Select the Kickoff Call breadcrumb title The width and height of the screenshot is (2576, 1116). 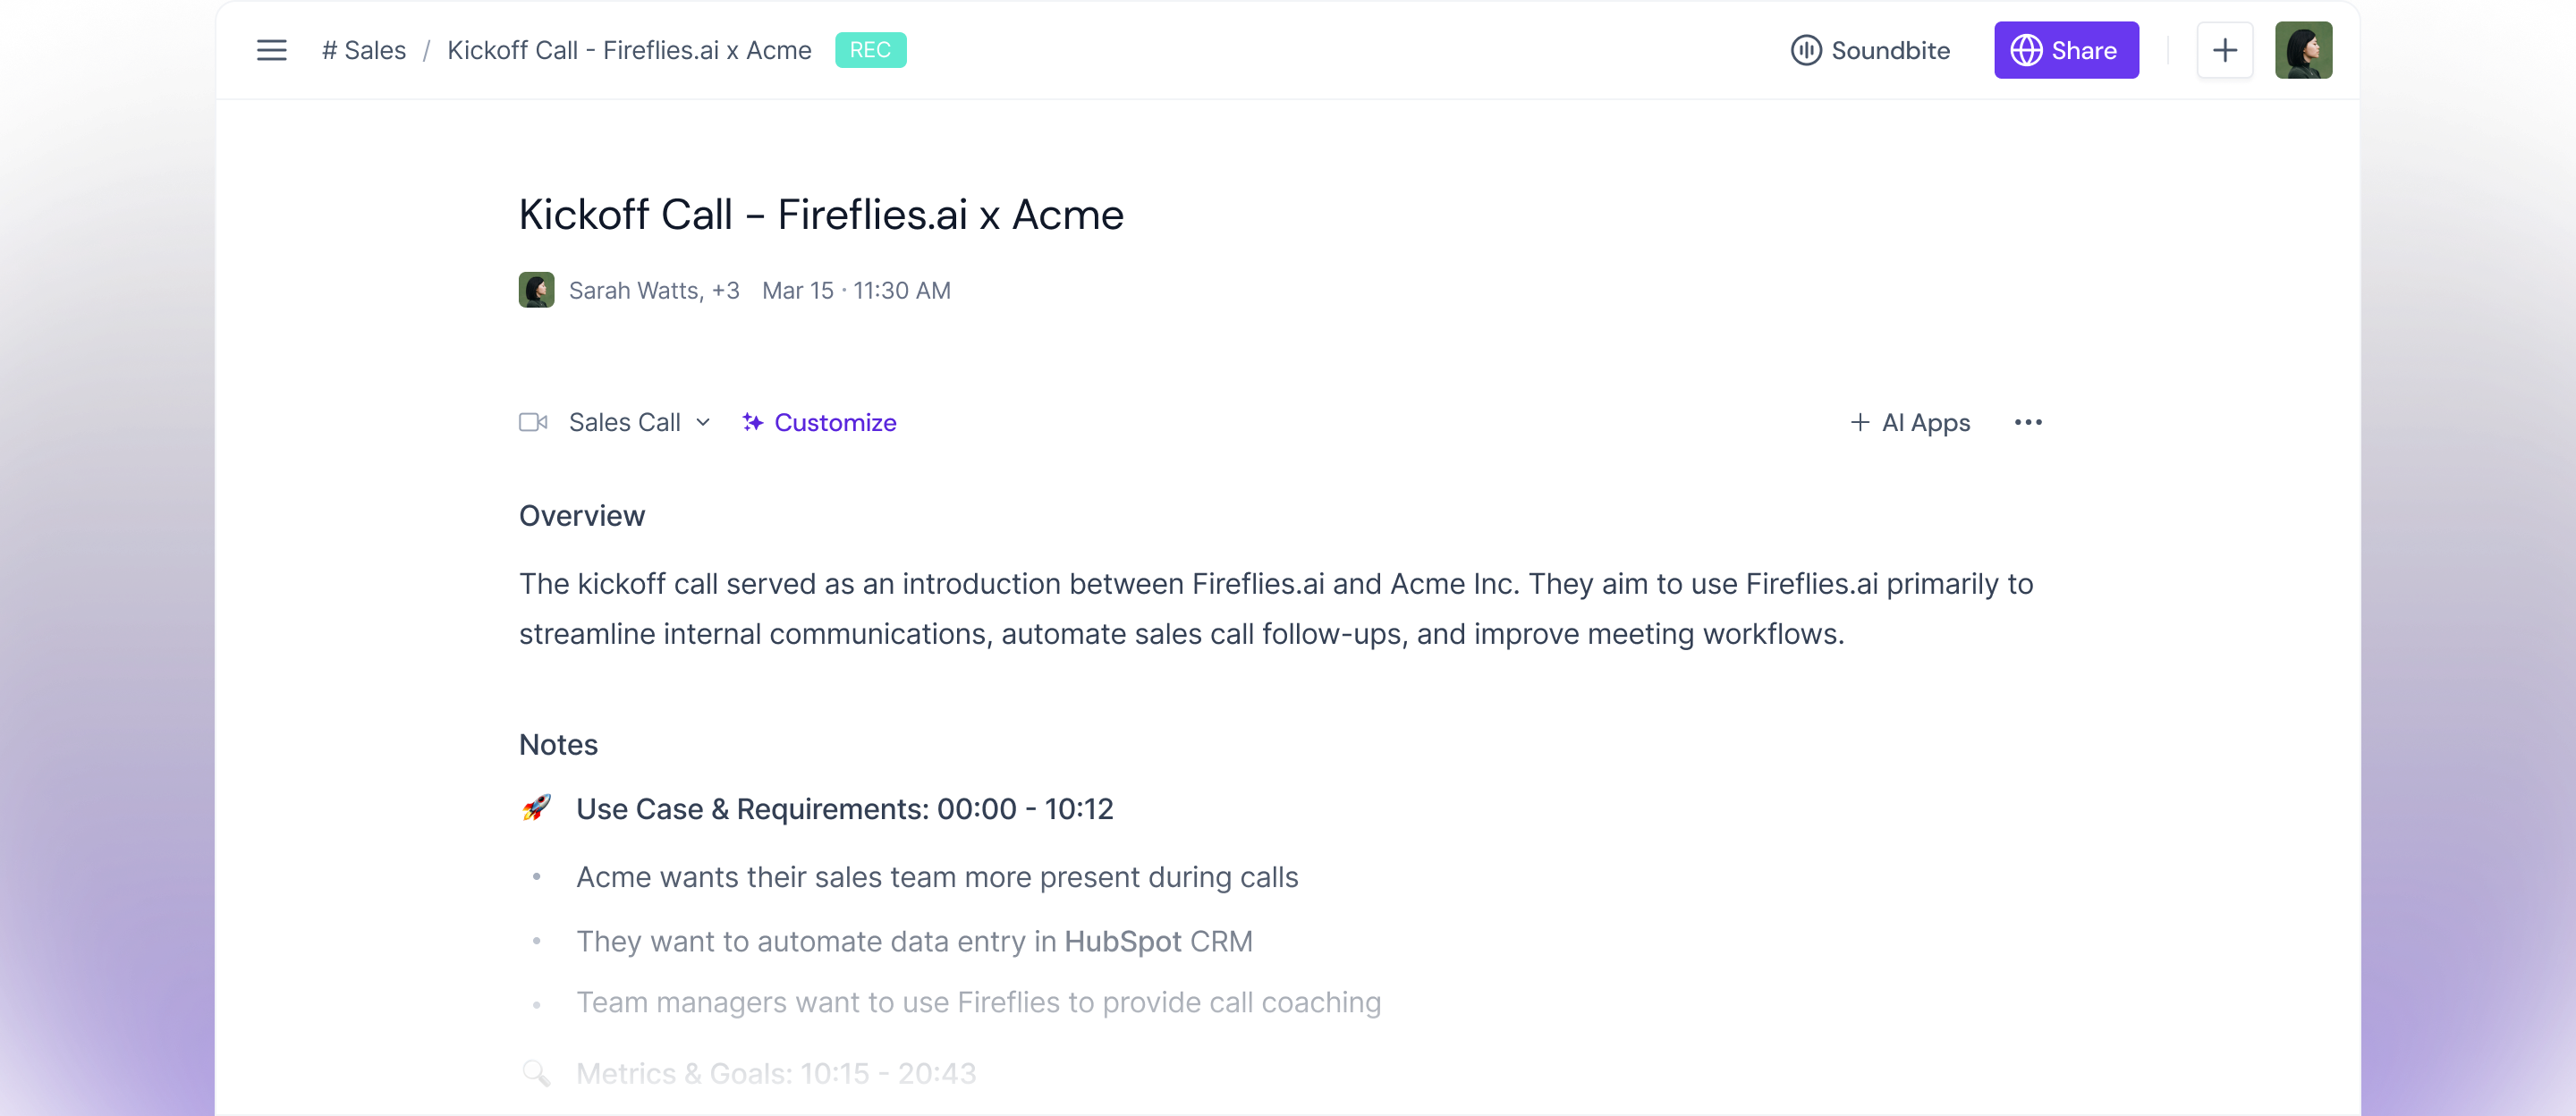[629, 50]
